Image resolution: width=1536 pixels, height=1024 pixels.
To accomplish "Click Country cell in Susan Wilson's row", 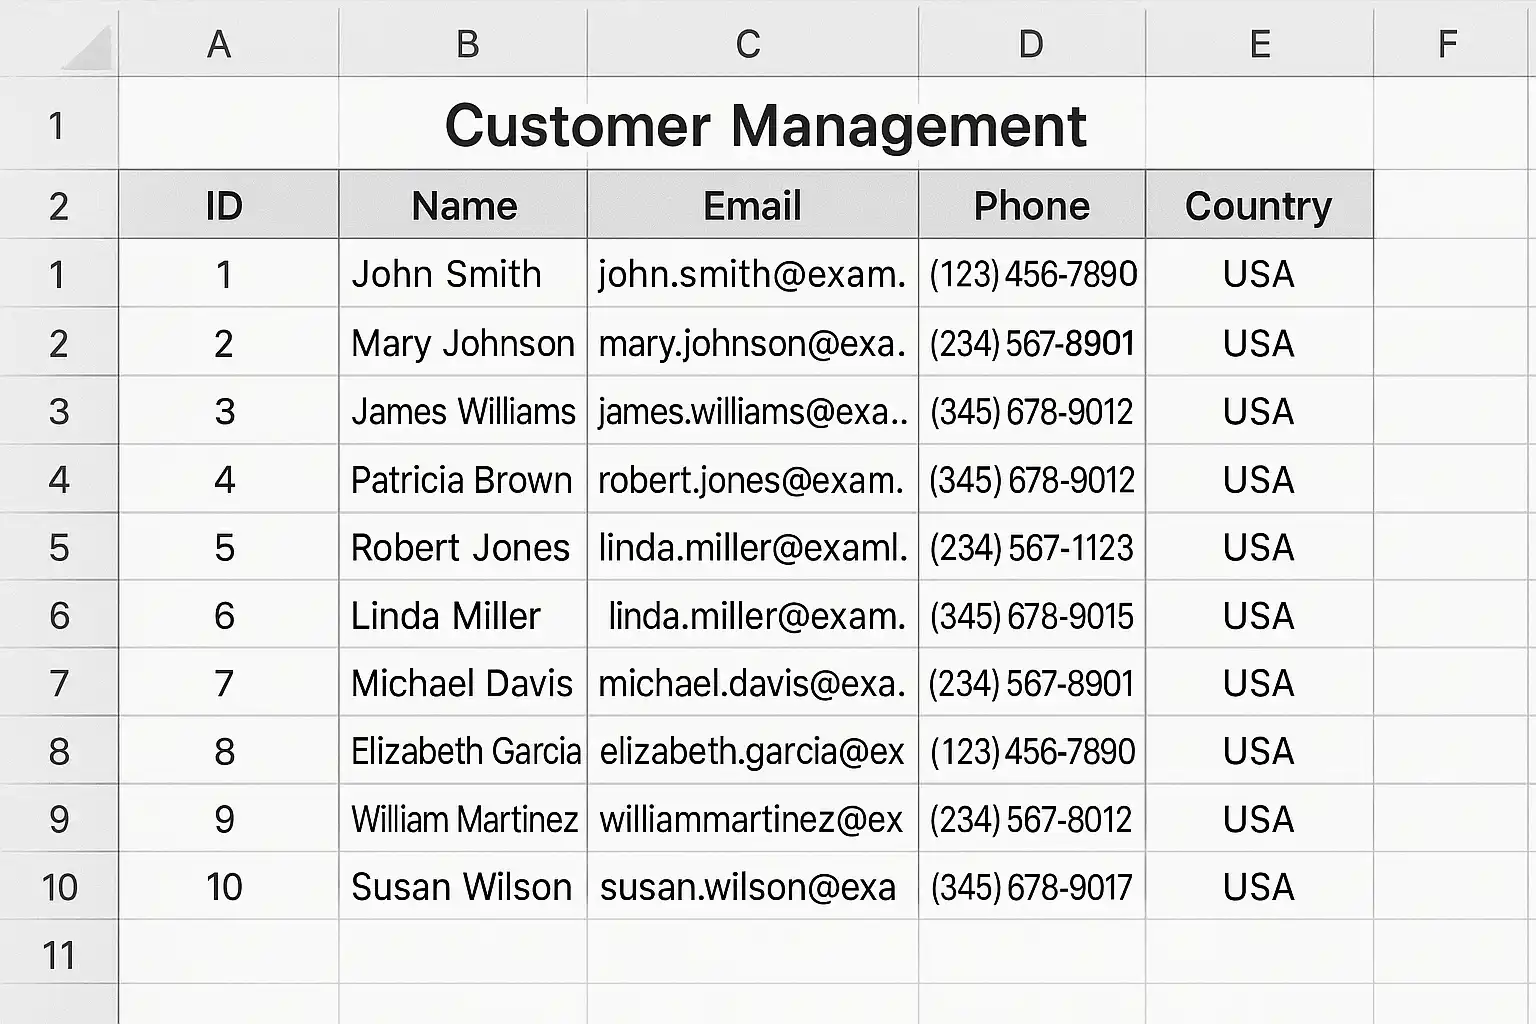I will [x=1258, y=887].
